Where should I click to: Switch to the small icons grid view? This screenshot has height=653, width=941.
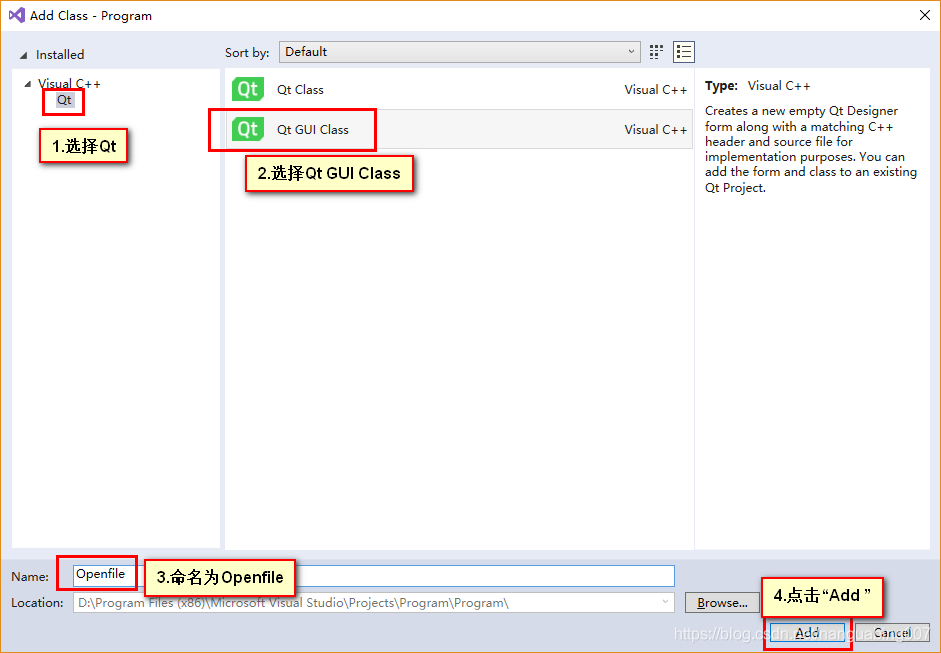657,52
